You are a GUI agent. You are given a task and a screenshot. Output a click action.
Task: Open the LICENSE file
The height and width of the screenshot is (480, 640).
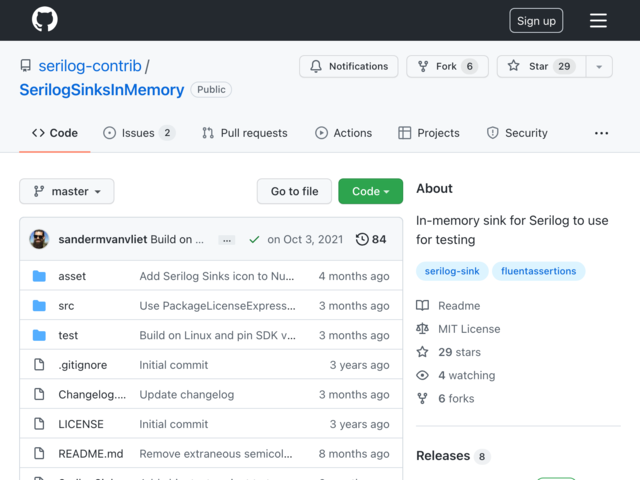81,424
